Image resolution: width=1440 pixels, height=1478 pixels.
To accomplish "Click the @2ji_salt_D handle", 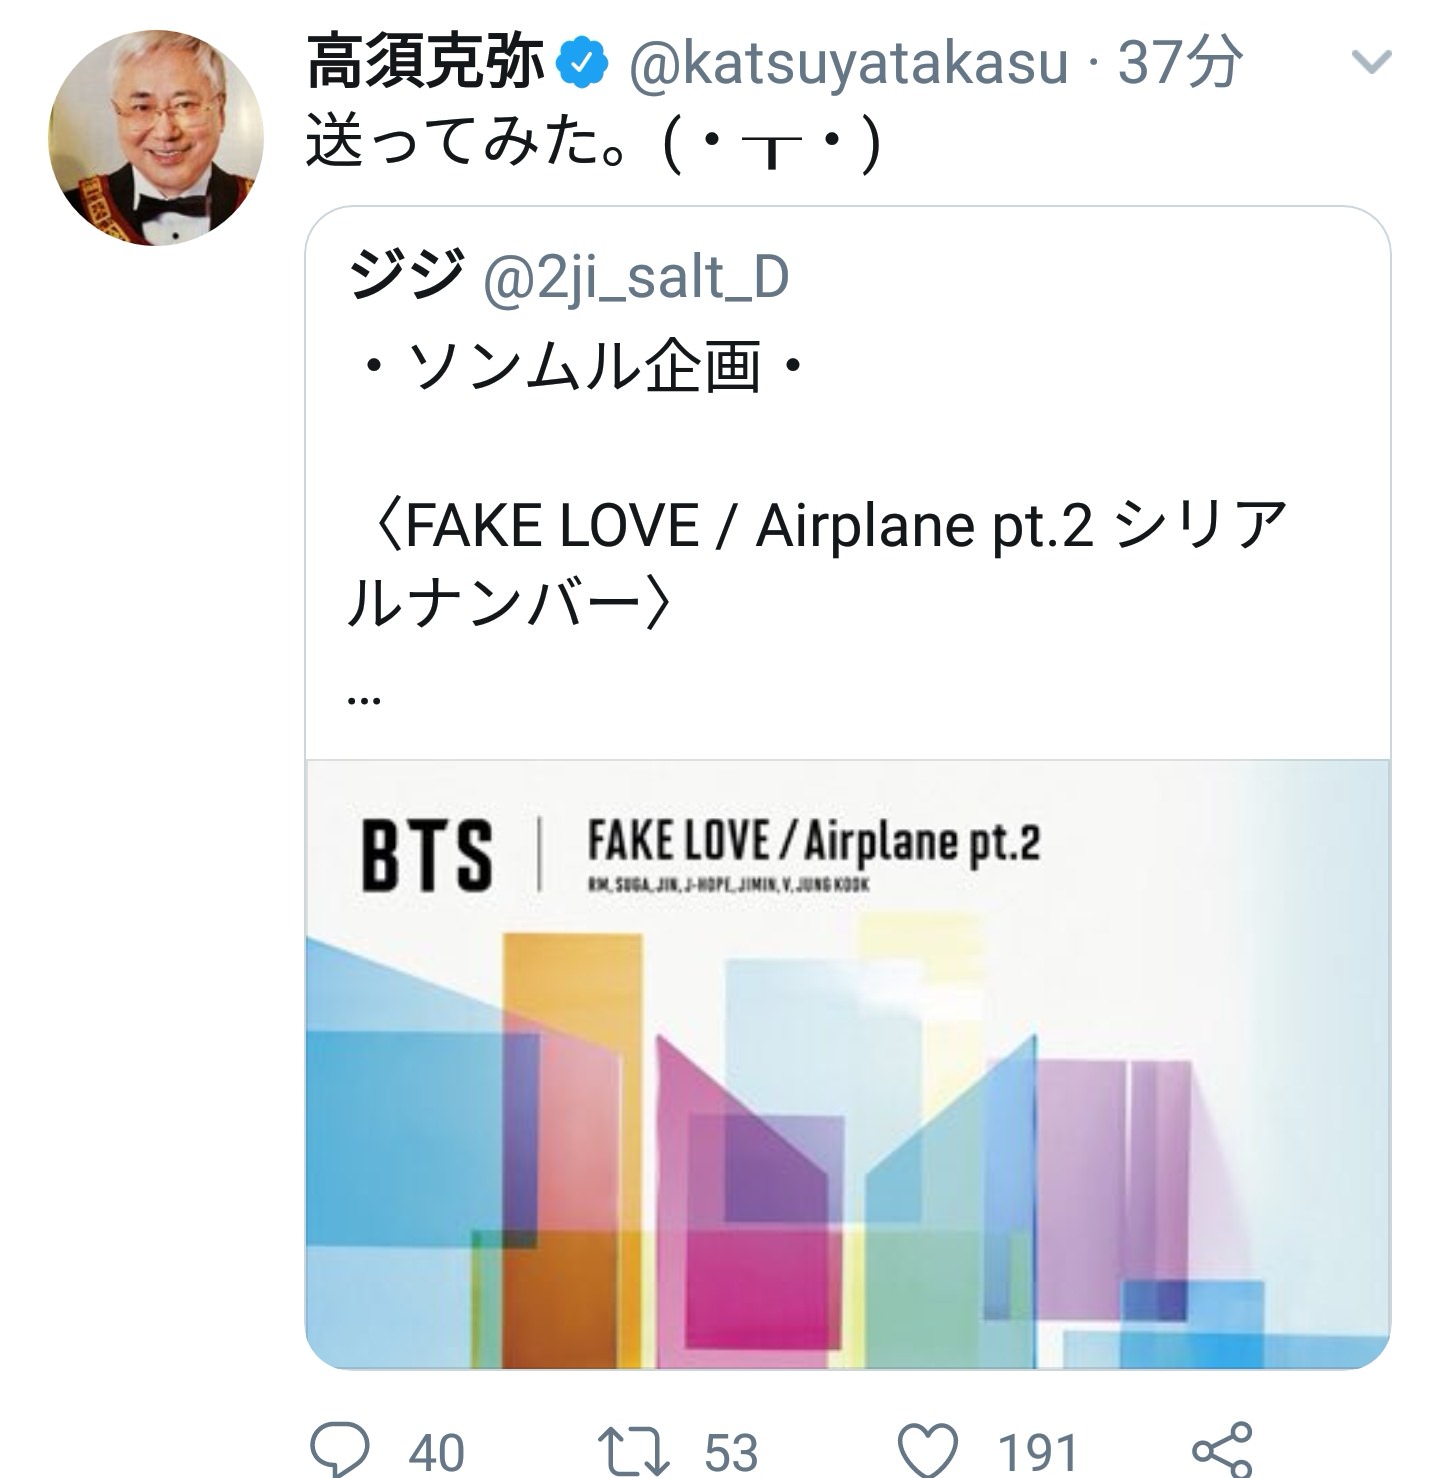I will coord(636,277).
